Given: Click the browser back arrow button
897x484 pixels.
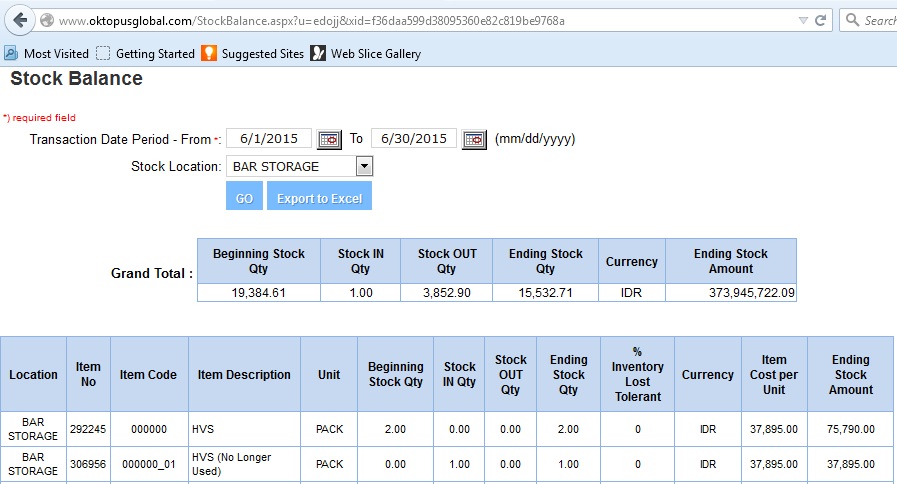Looking at the screenshot, I should click(x=19, y=20).
